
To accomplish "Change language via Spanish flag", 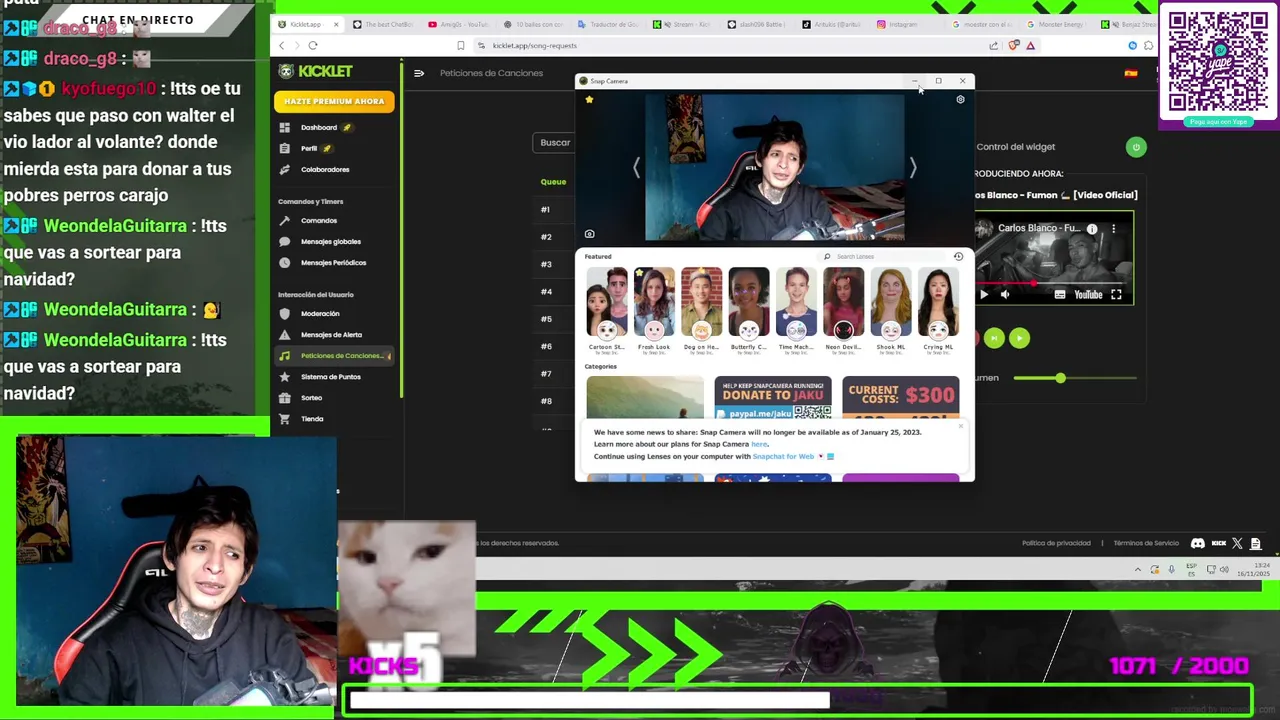I will [1131, 73].
